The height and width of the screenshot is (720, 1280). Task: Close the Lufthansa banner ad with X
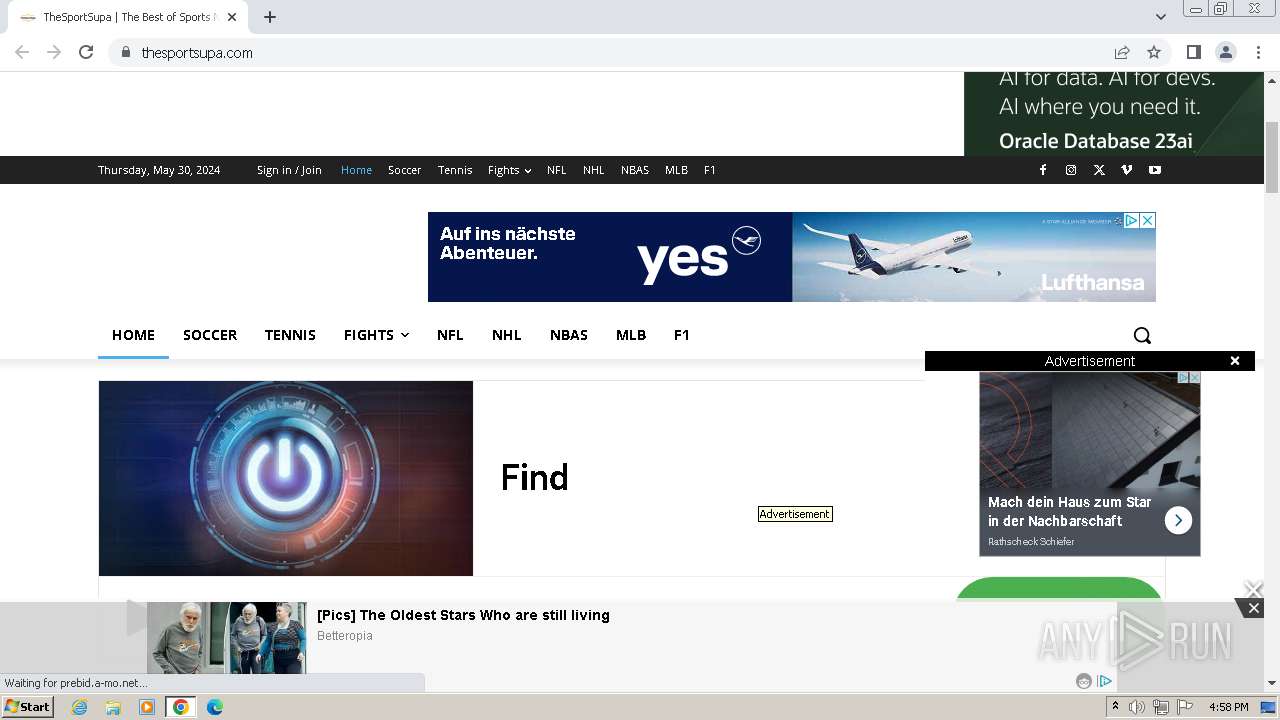(1148, 220)
